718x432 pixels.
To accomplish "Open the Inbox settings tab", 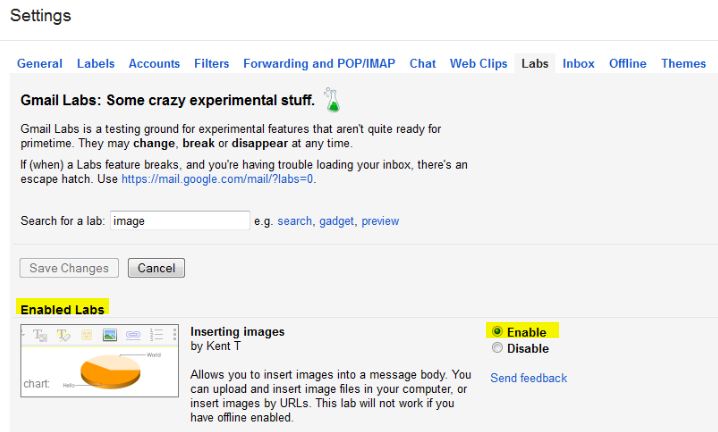I will (578, 64).
